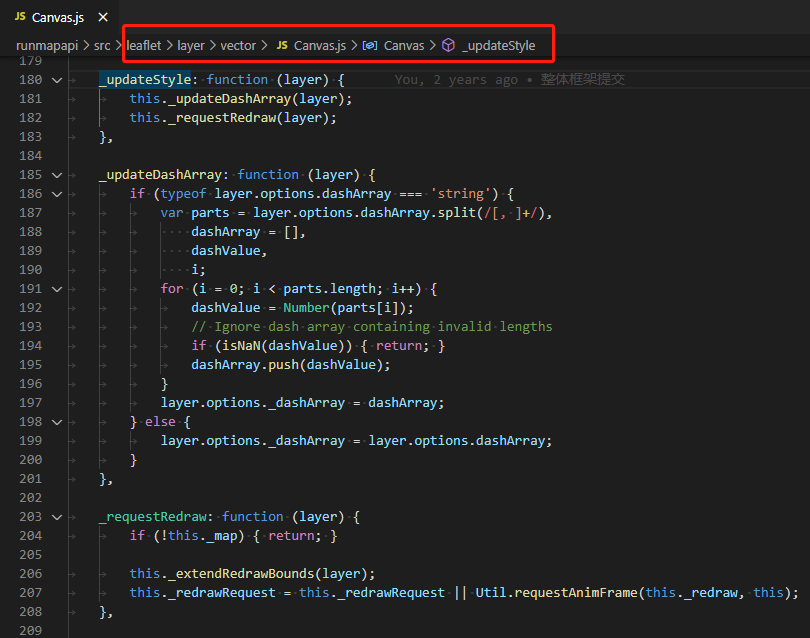Click the JS file icon in the breadcrumb bar
The image size is (810, 638).
tap(285, 45)
